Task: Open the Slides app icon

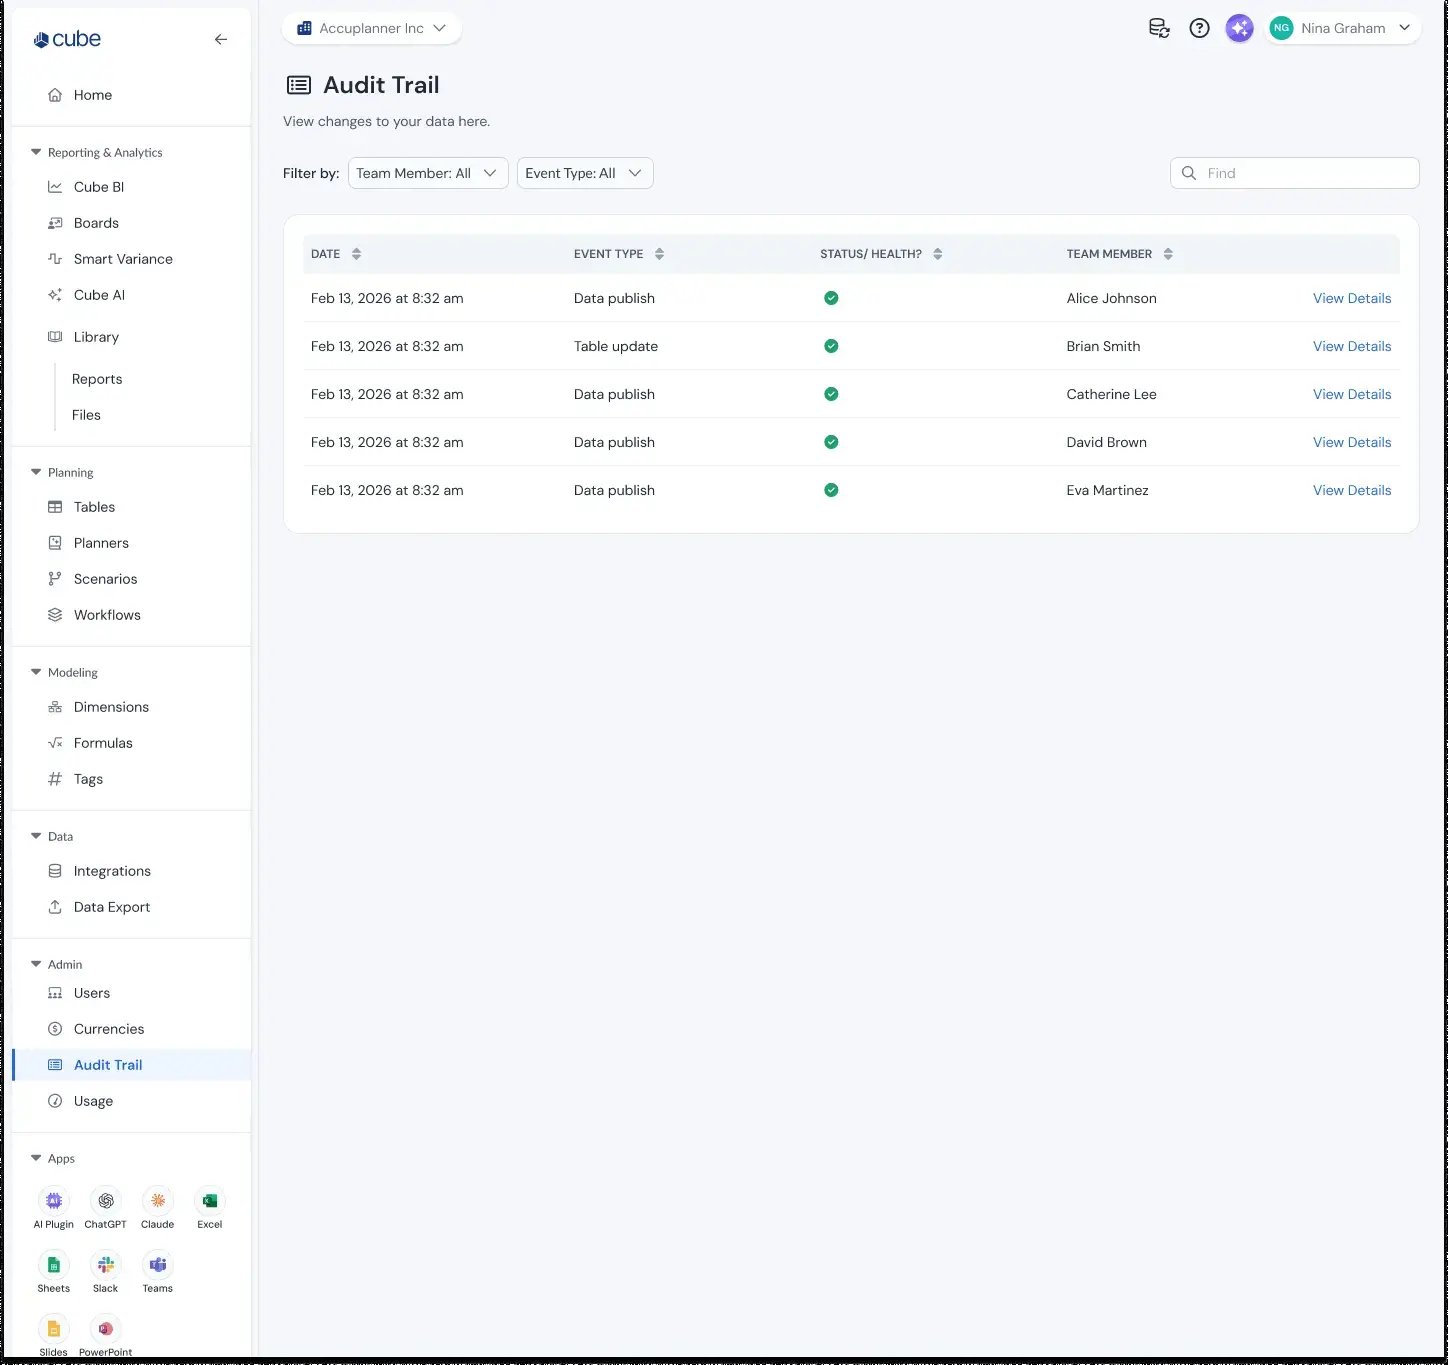Action: (54, 1328)
